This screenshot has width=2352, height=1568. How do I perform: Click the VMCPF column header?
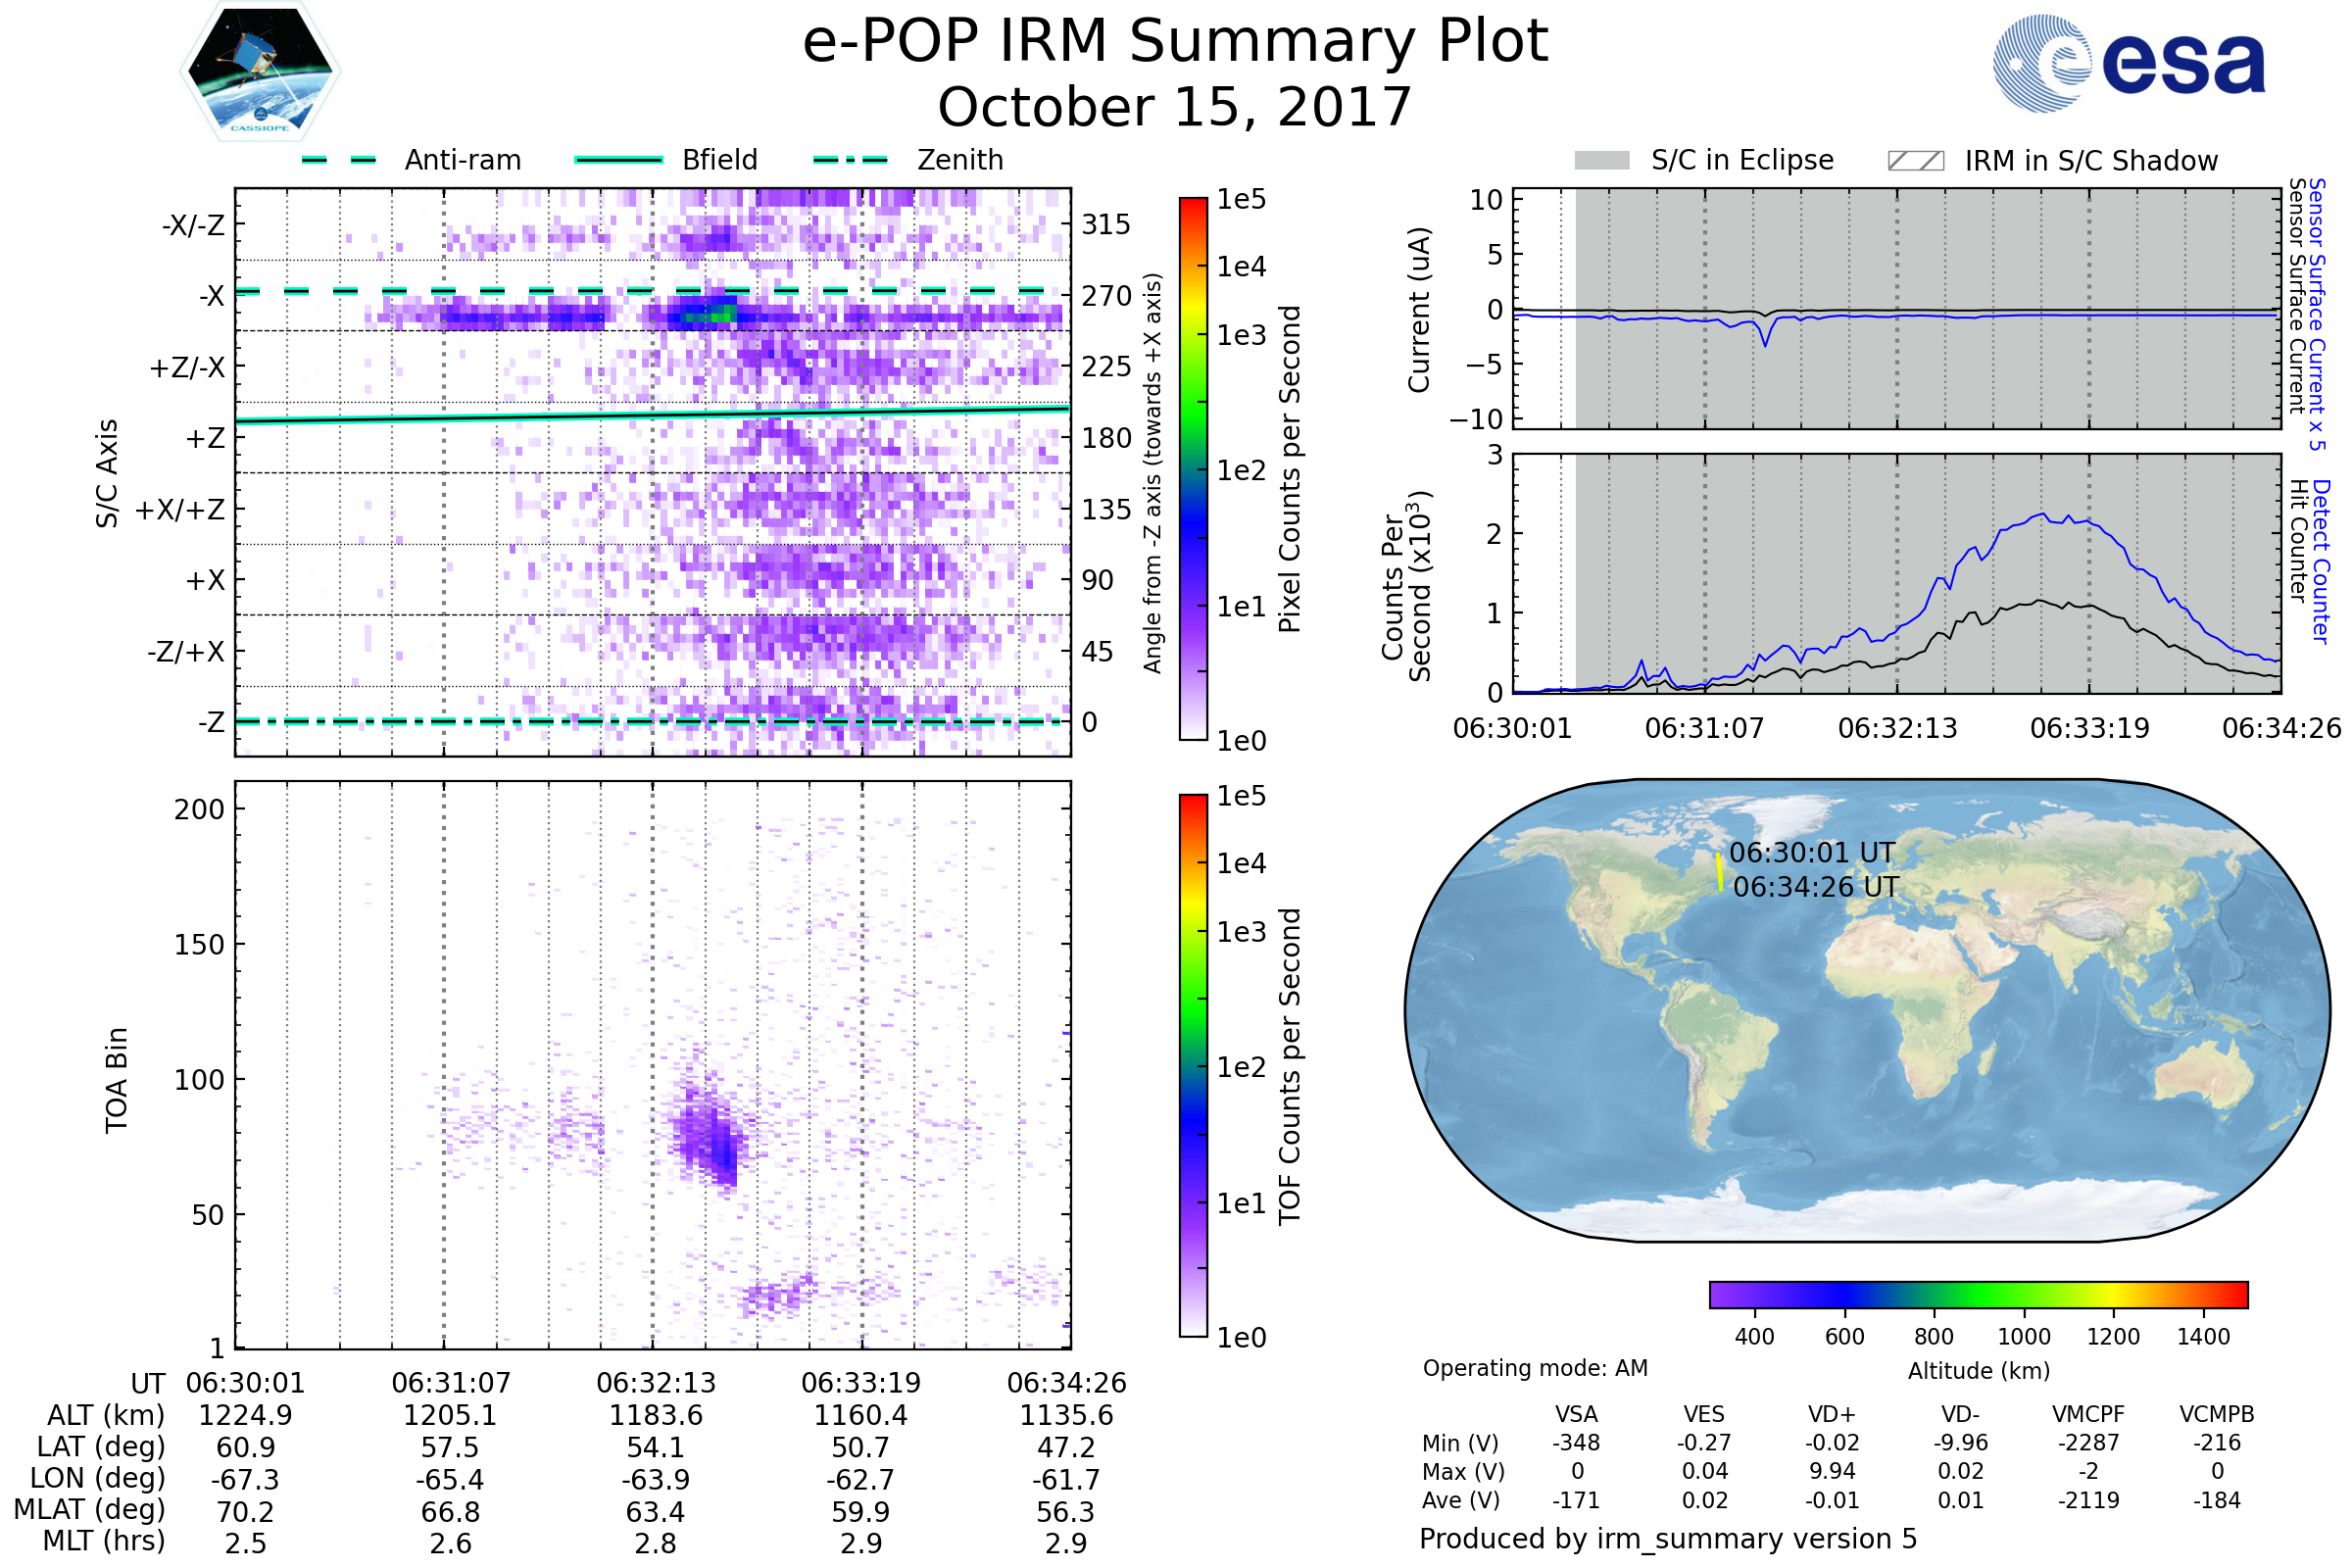[2088, 1414]
